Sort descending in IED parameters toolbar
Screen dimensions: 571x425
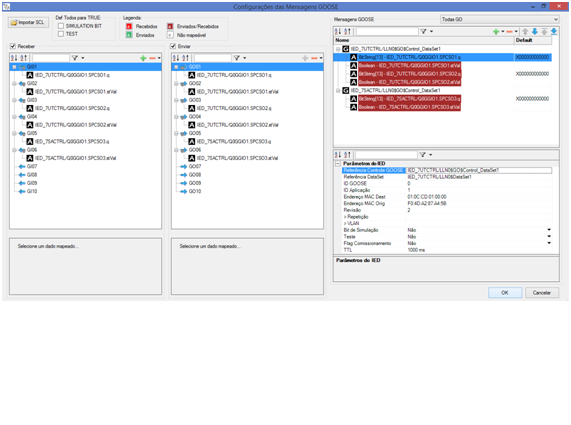[347, 155]
